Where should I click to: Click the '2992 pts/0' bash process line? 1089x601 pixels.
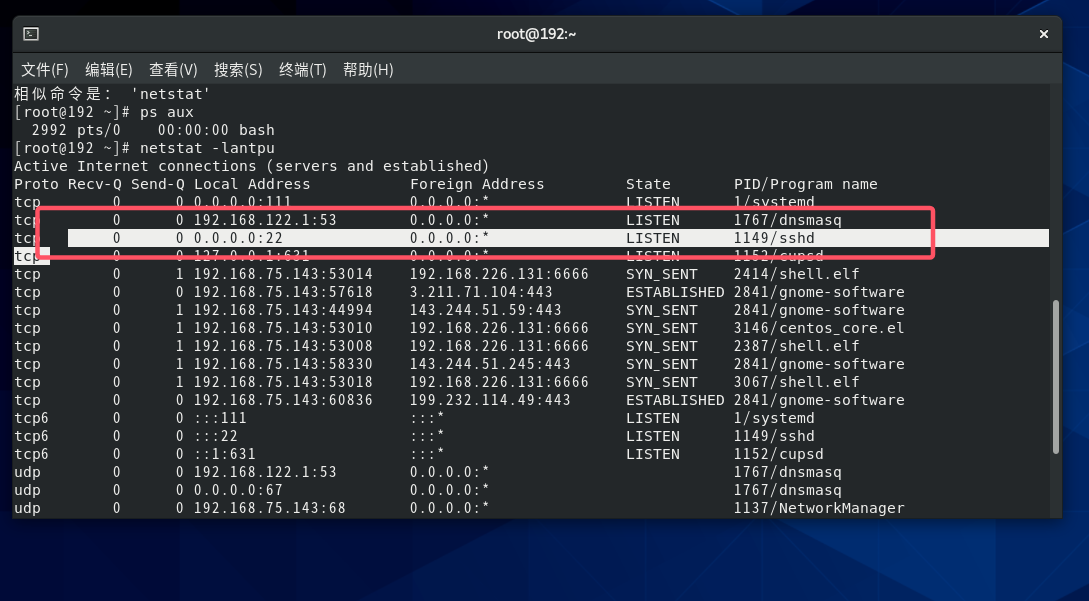[153, 130]
